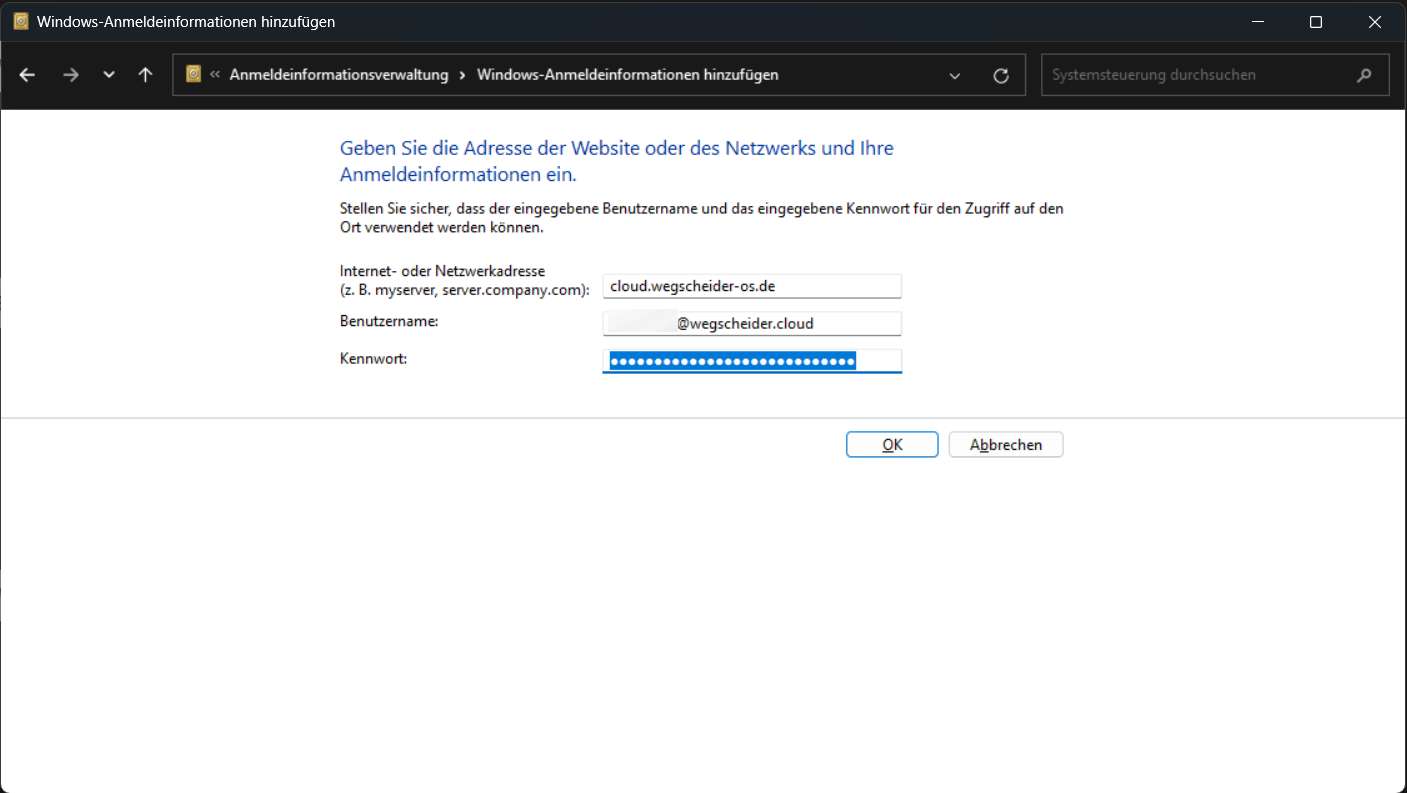Image resolution: width=1407 pixels, height=793 pixels.
Task: Refresh the current page
Action: click(x=1001, y=75)
